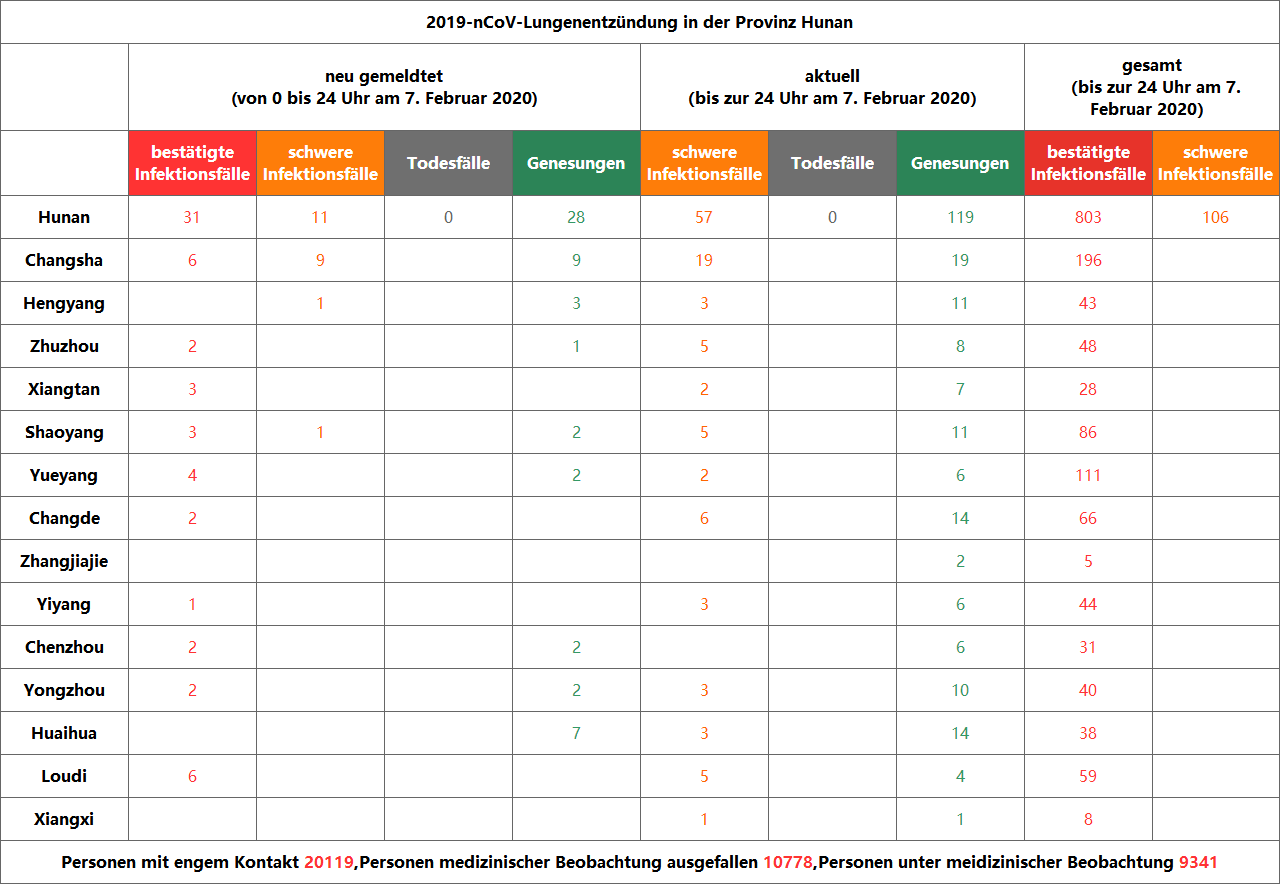Select Hunan's total severe cases value 106

1215,217
